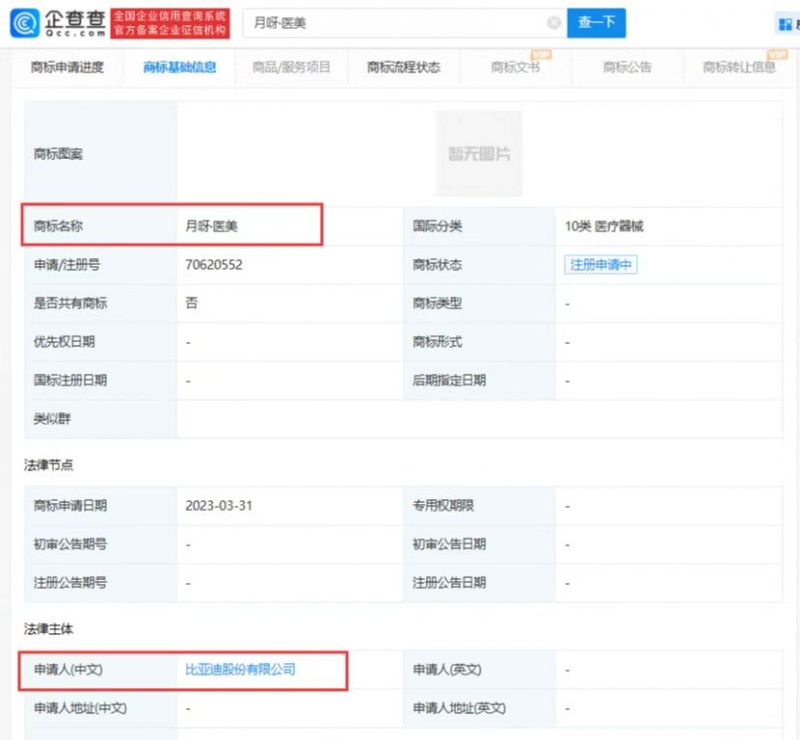This screenshot has width=800, height=740.
Task: Click the 后期指定日期 label
Action: 449,380
